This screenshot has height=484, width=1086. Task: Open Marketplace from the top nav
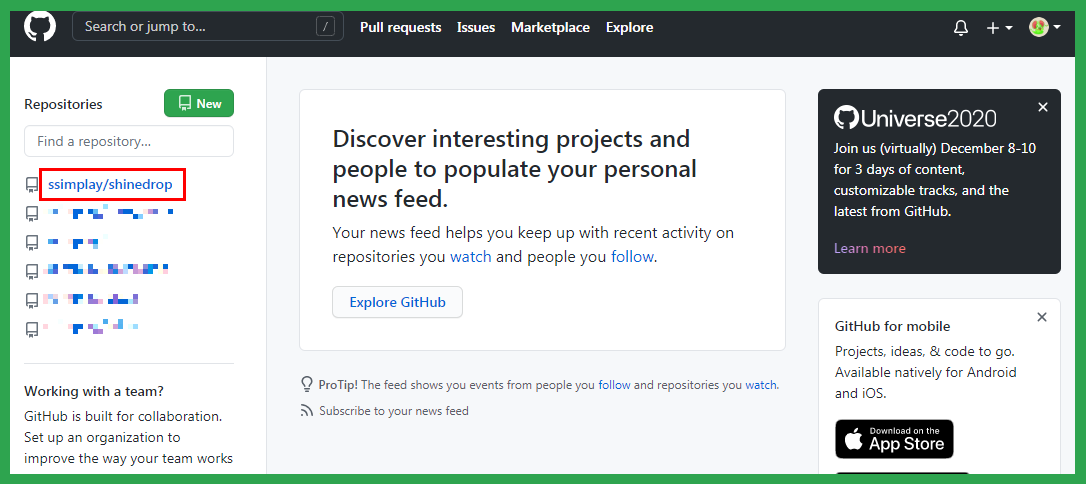551,28
